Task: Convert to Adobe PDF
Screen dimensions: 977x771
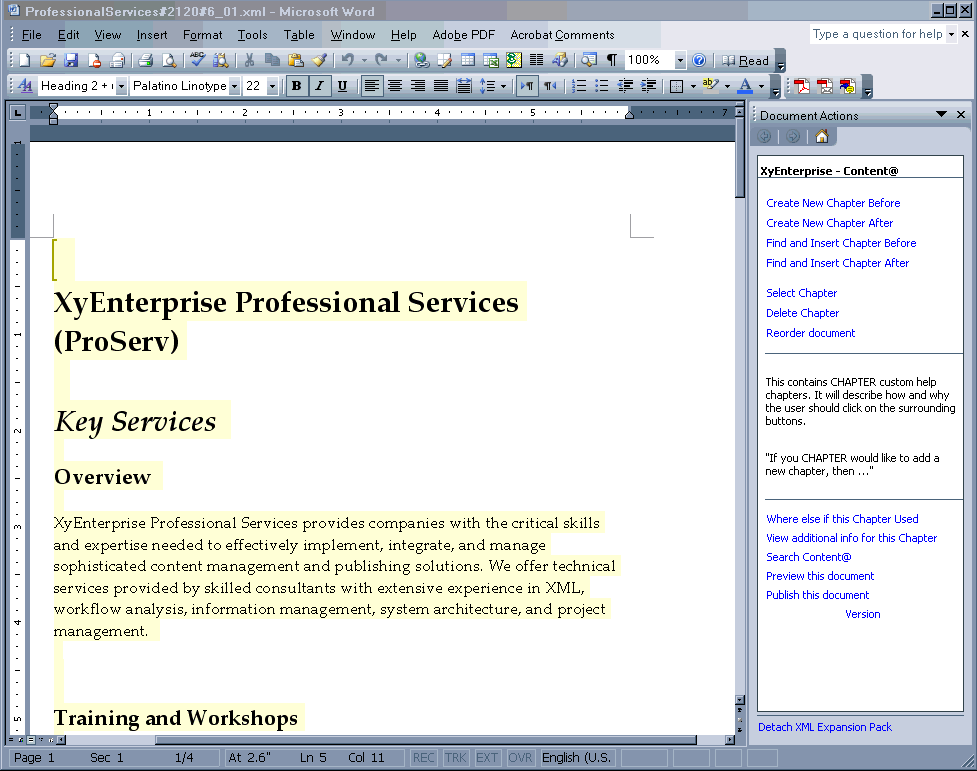Action: [x=802, y=86]
